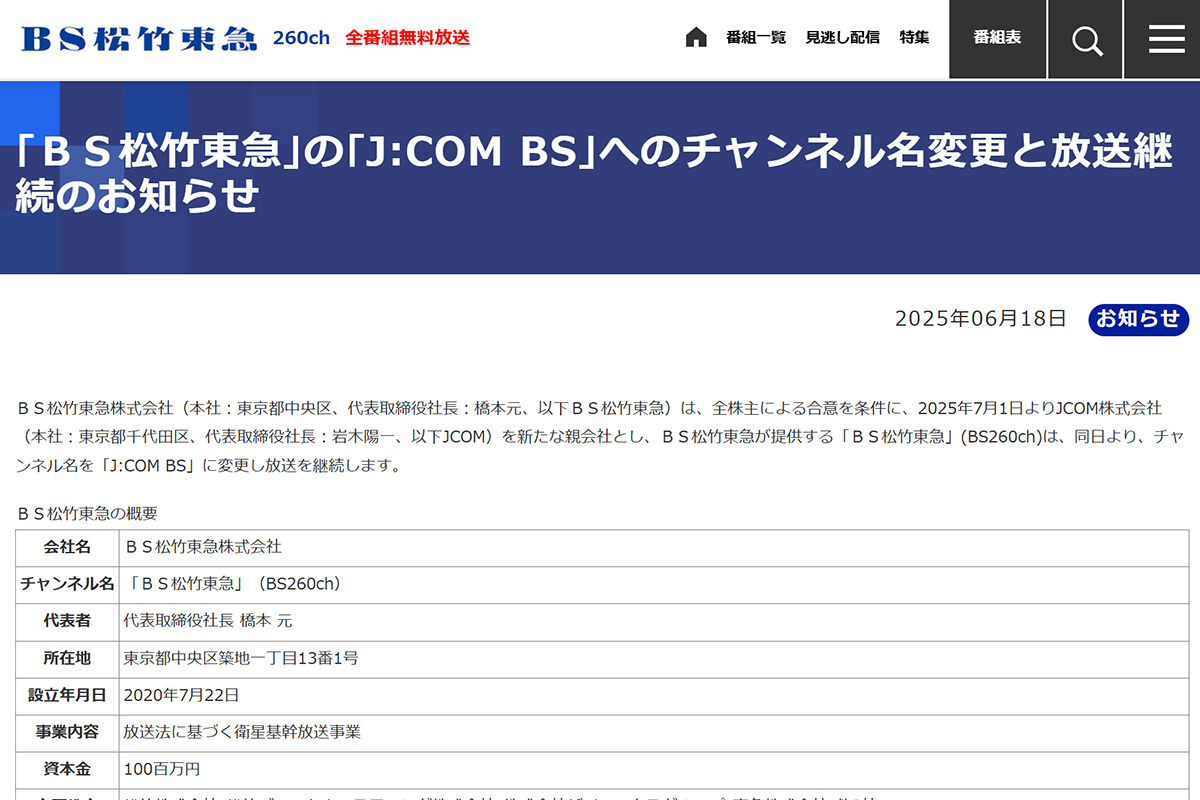
Task: Open 番組一覧 from the navigation bar
Action: click(755, 37)
